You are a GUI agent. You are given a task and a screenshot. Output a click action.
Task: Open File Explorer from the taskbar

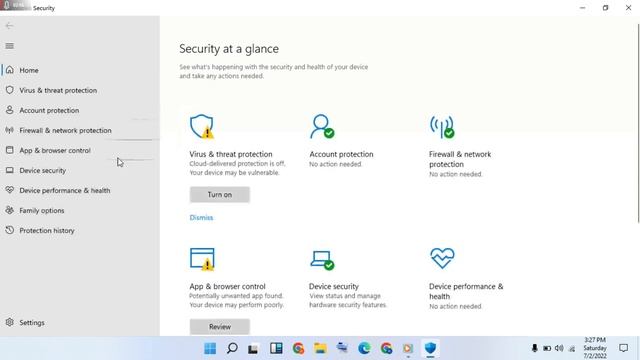(x=320, y=348)
